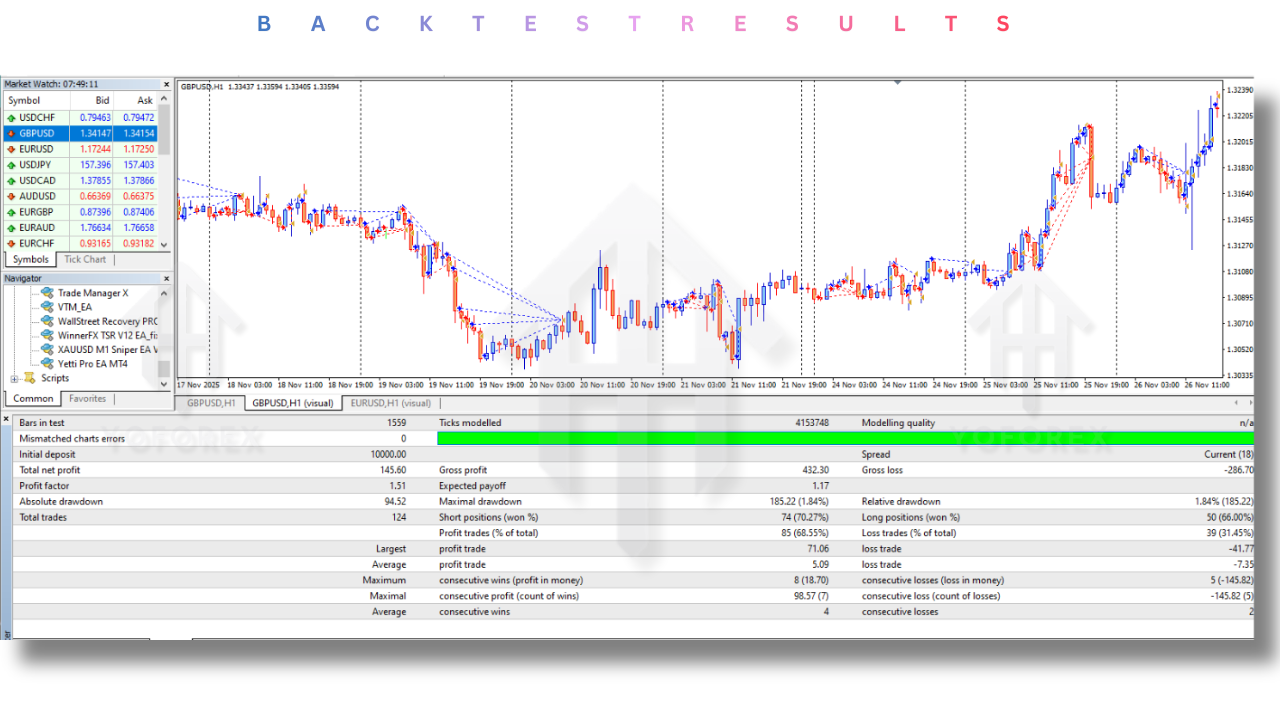Expand the Scripts tree node
The height and width of the screenshot is (720, 1280).
click(14, 378)
